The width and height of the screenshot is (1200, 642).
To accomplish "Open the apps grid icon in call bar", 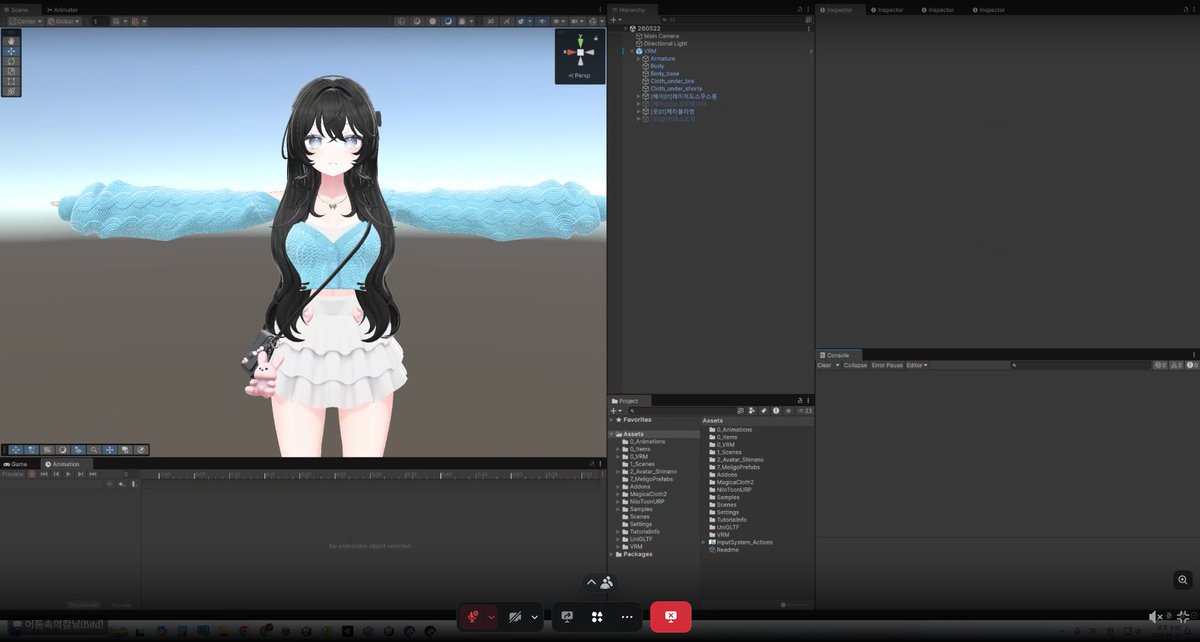I will (x=597, y=617).
